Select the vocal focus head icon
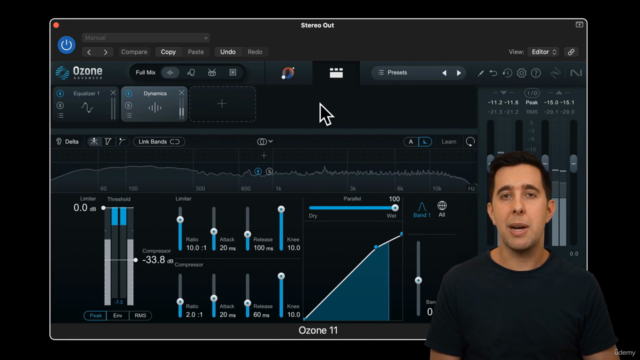 coord(191,73)
